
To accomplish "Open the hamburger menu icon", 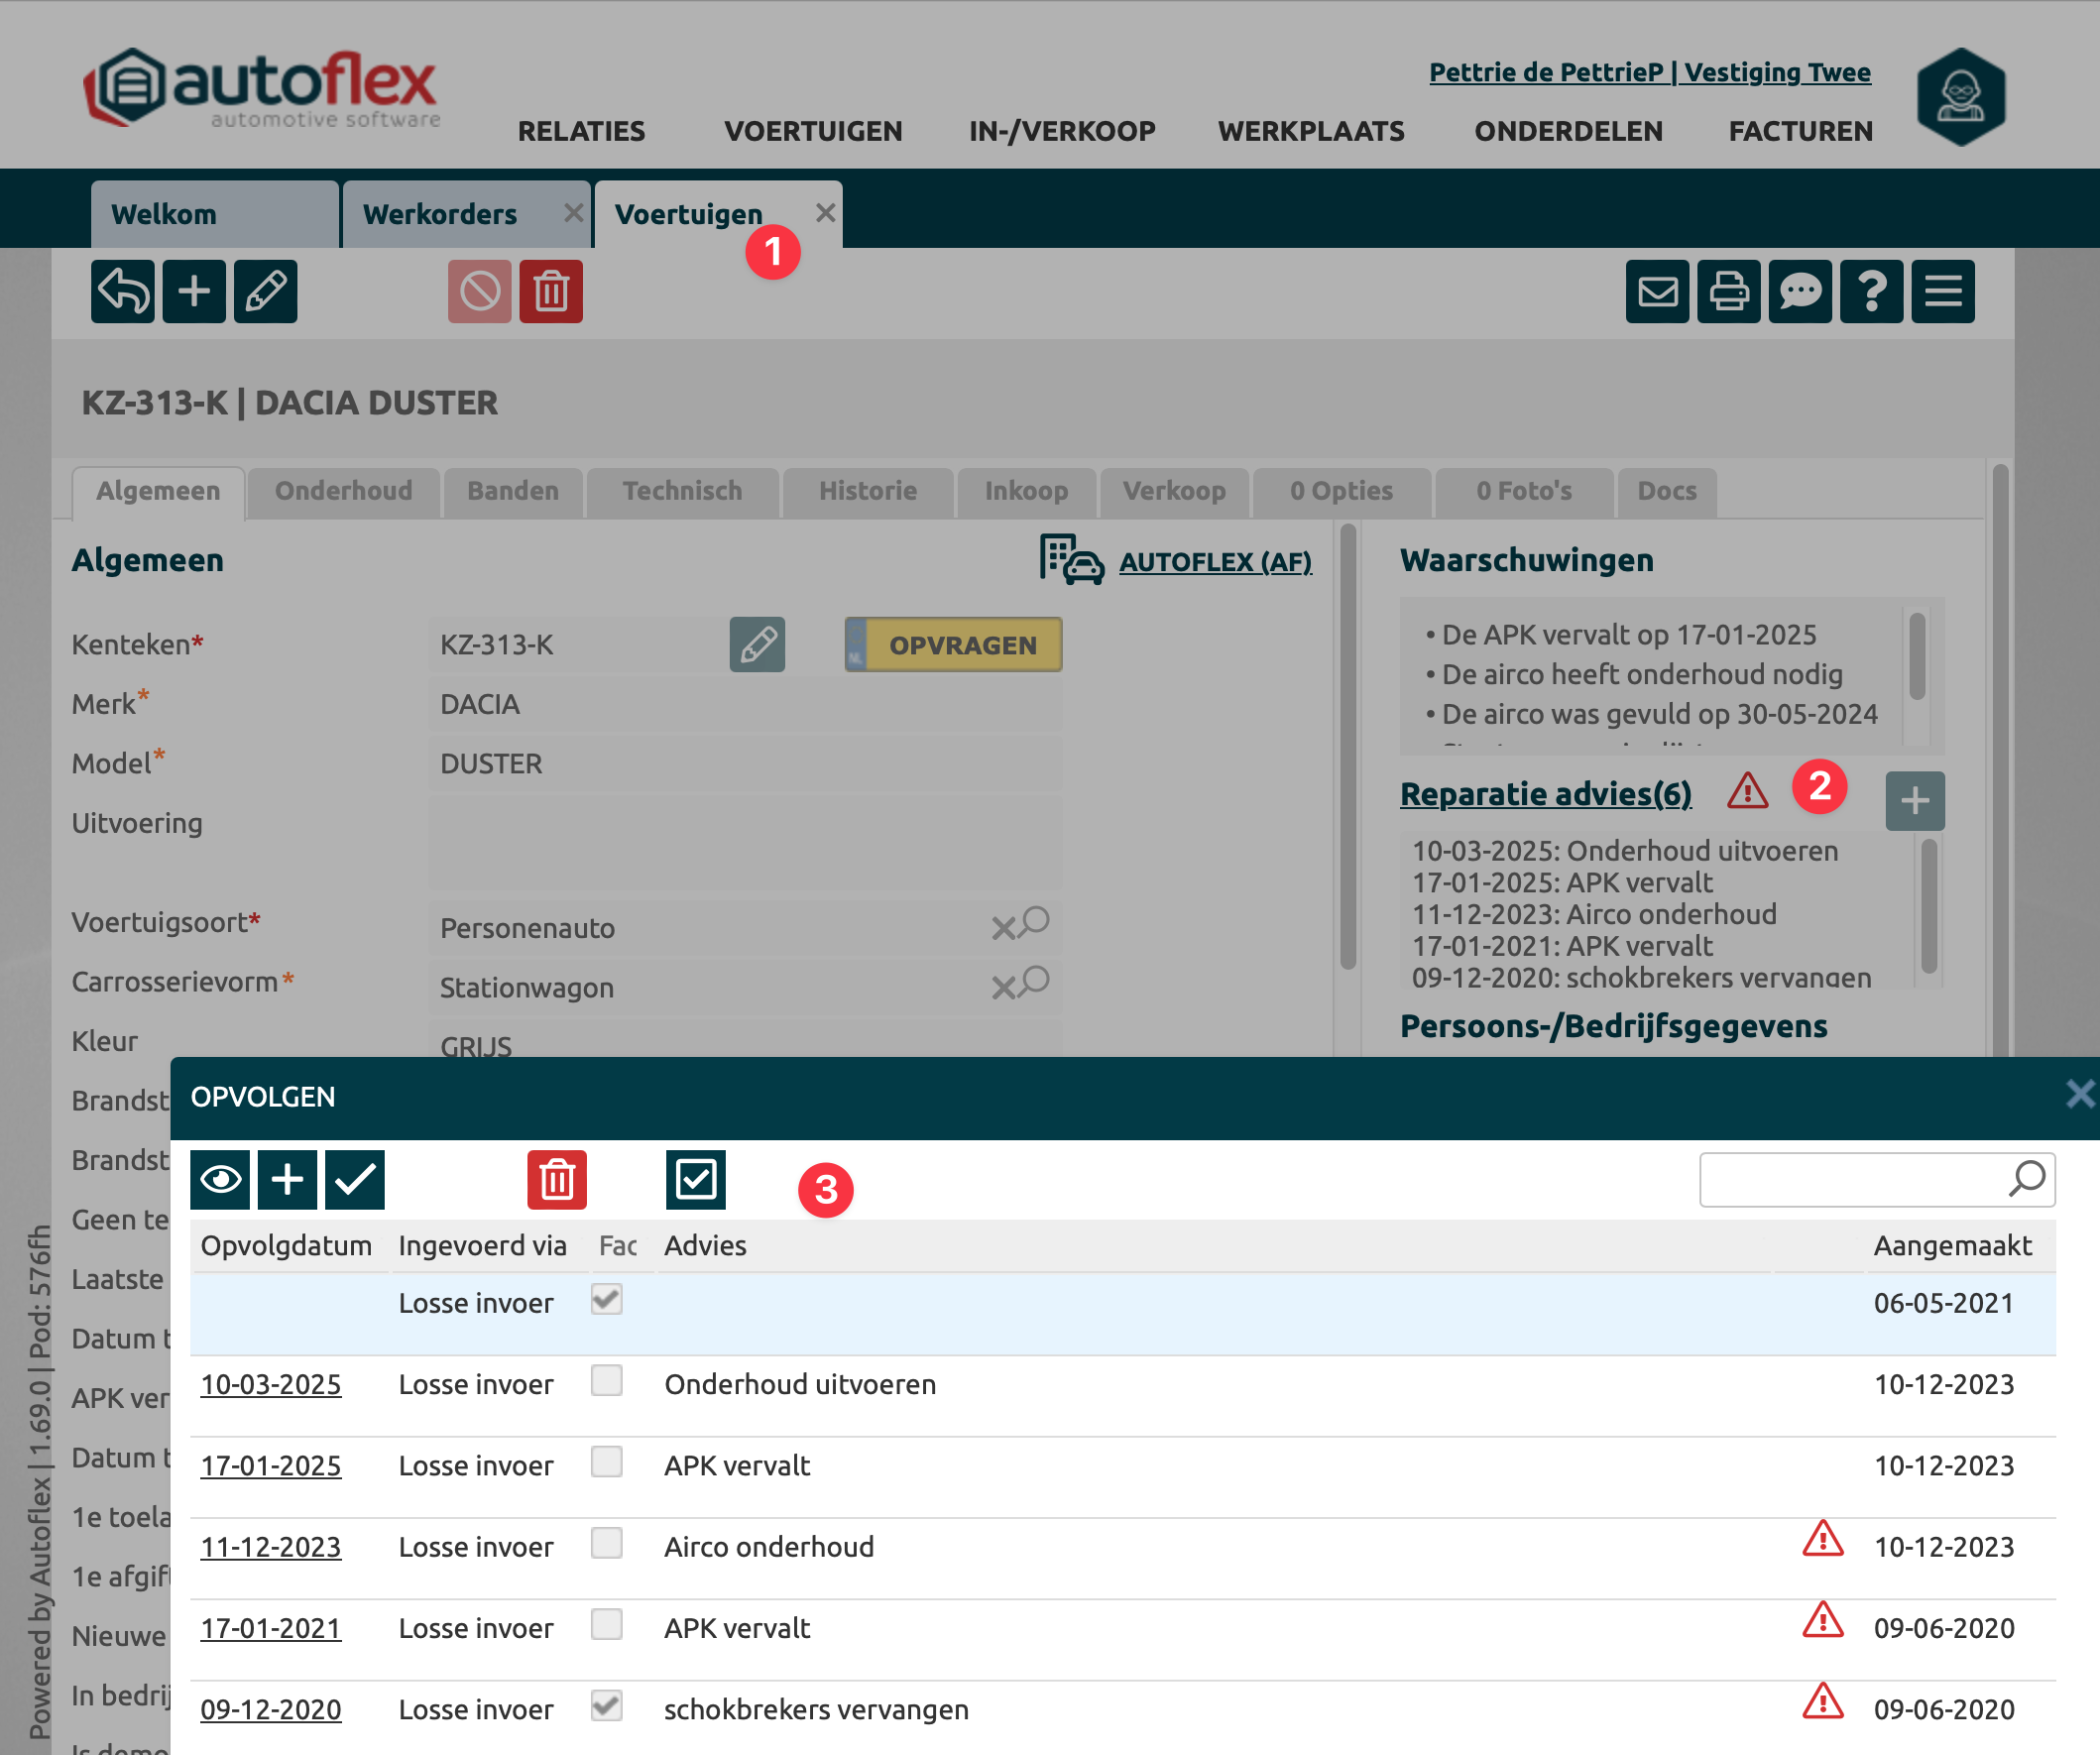I will 1942,292.
